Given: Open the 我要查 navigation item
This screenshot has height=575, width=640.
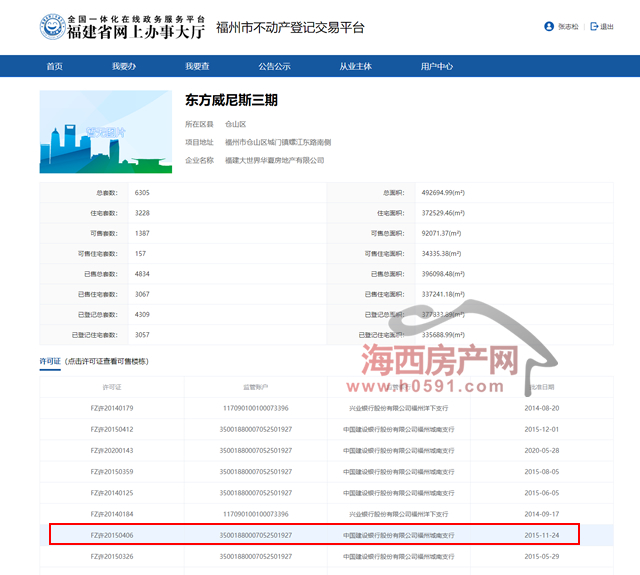Looking at the screenshot, I should [x=197, y=66].
